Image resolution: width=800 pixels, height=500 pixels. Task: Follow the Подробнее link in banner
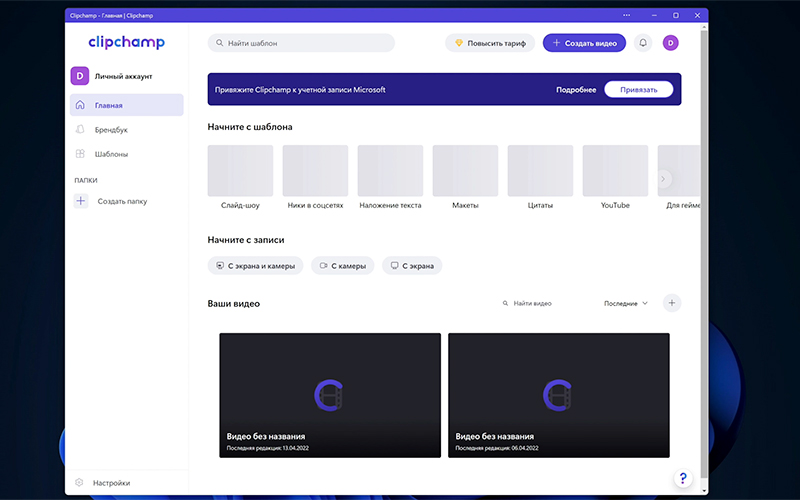click(576, 90)
